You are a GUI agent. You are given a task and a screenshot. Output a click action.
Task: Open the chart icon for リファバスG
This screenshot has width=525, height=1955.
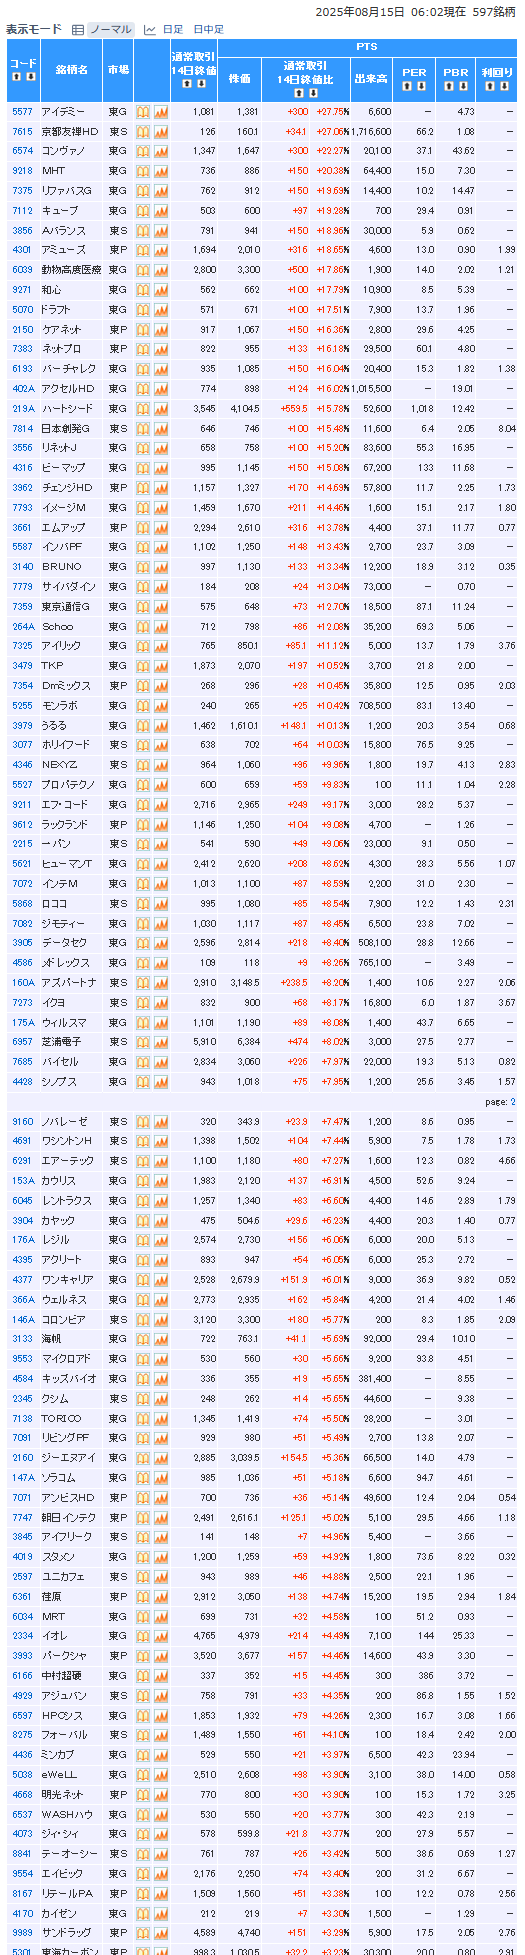161,191
